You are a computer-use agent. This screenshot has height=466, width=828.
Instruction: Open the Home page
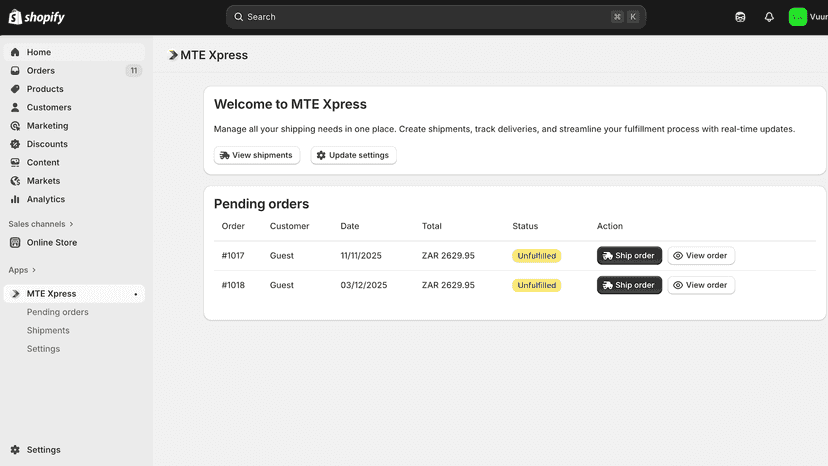[74, 52]
